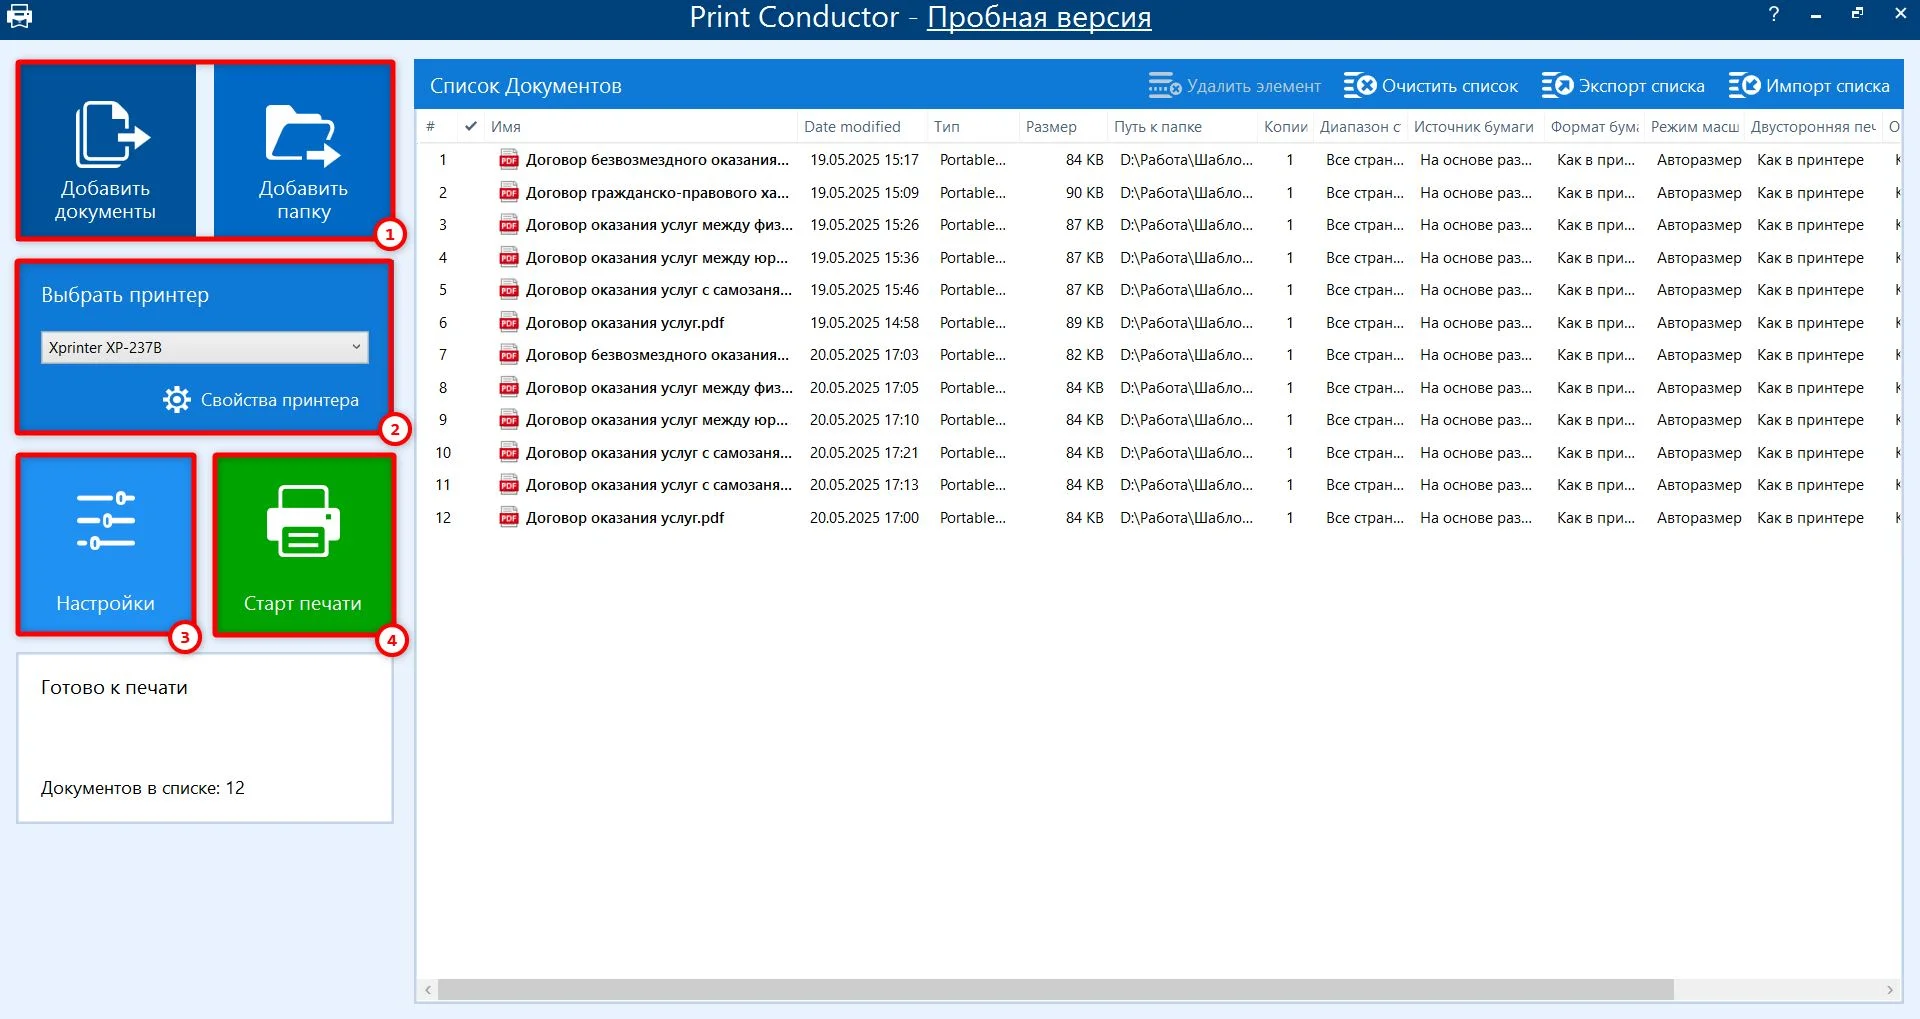
Task: Click Import list (Импорт списка) icon
Action: 1744,86
